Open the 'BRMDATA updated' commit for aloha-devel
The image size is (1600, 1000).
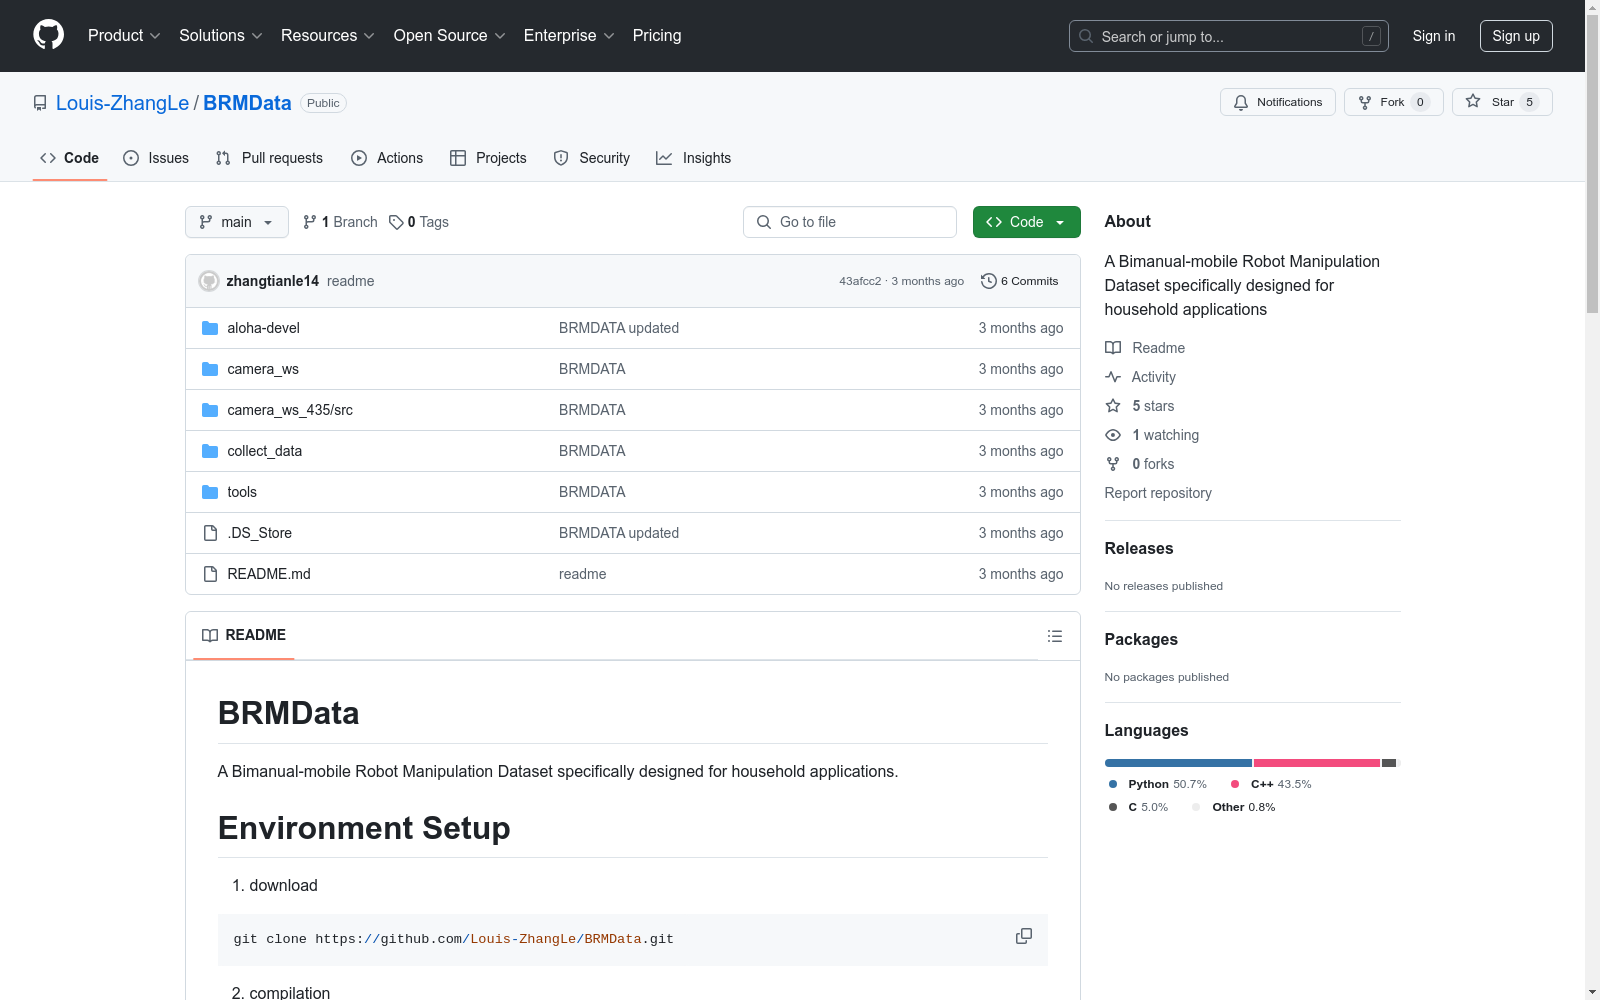619,328
